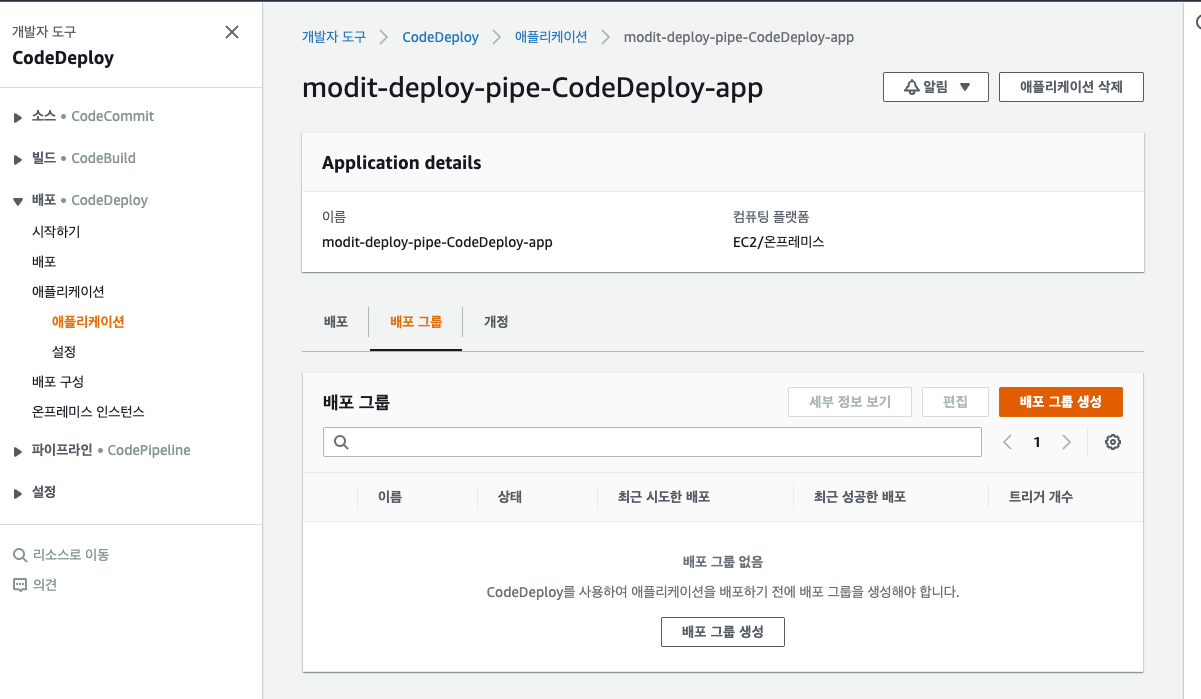Click the 최근 성공한 배포 column header
The height and width of the screenshot is (699, 1201).
tap(860, 497)
